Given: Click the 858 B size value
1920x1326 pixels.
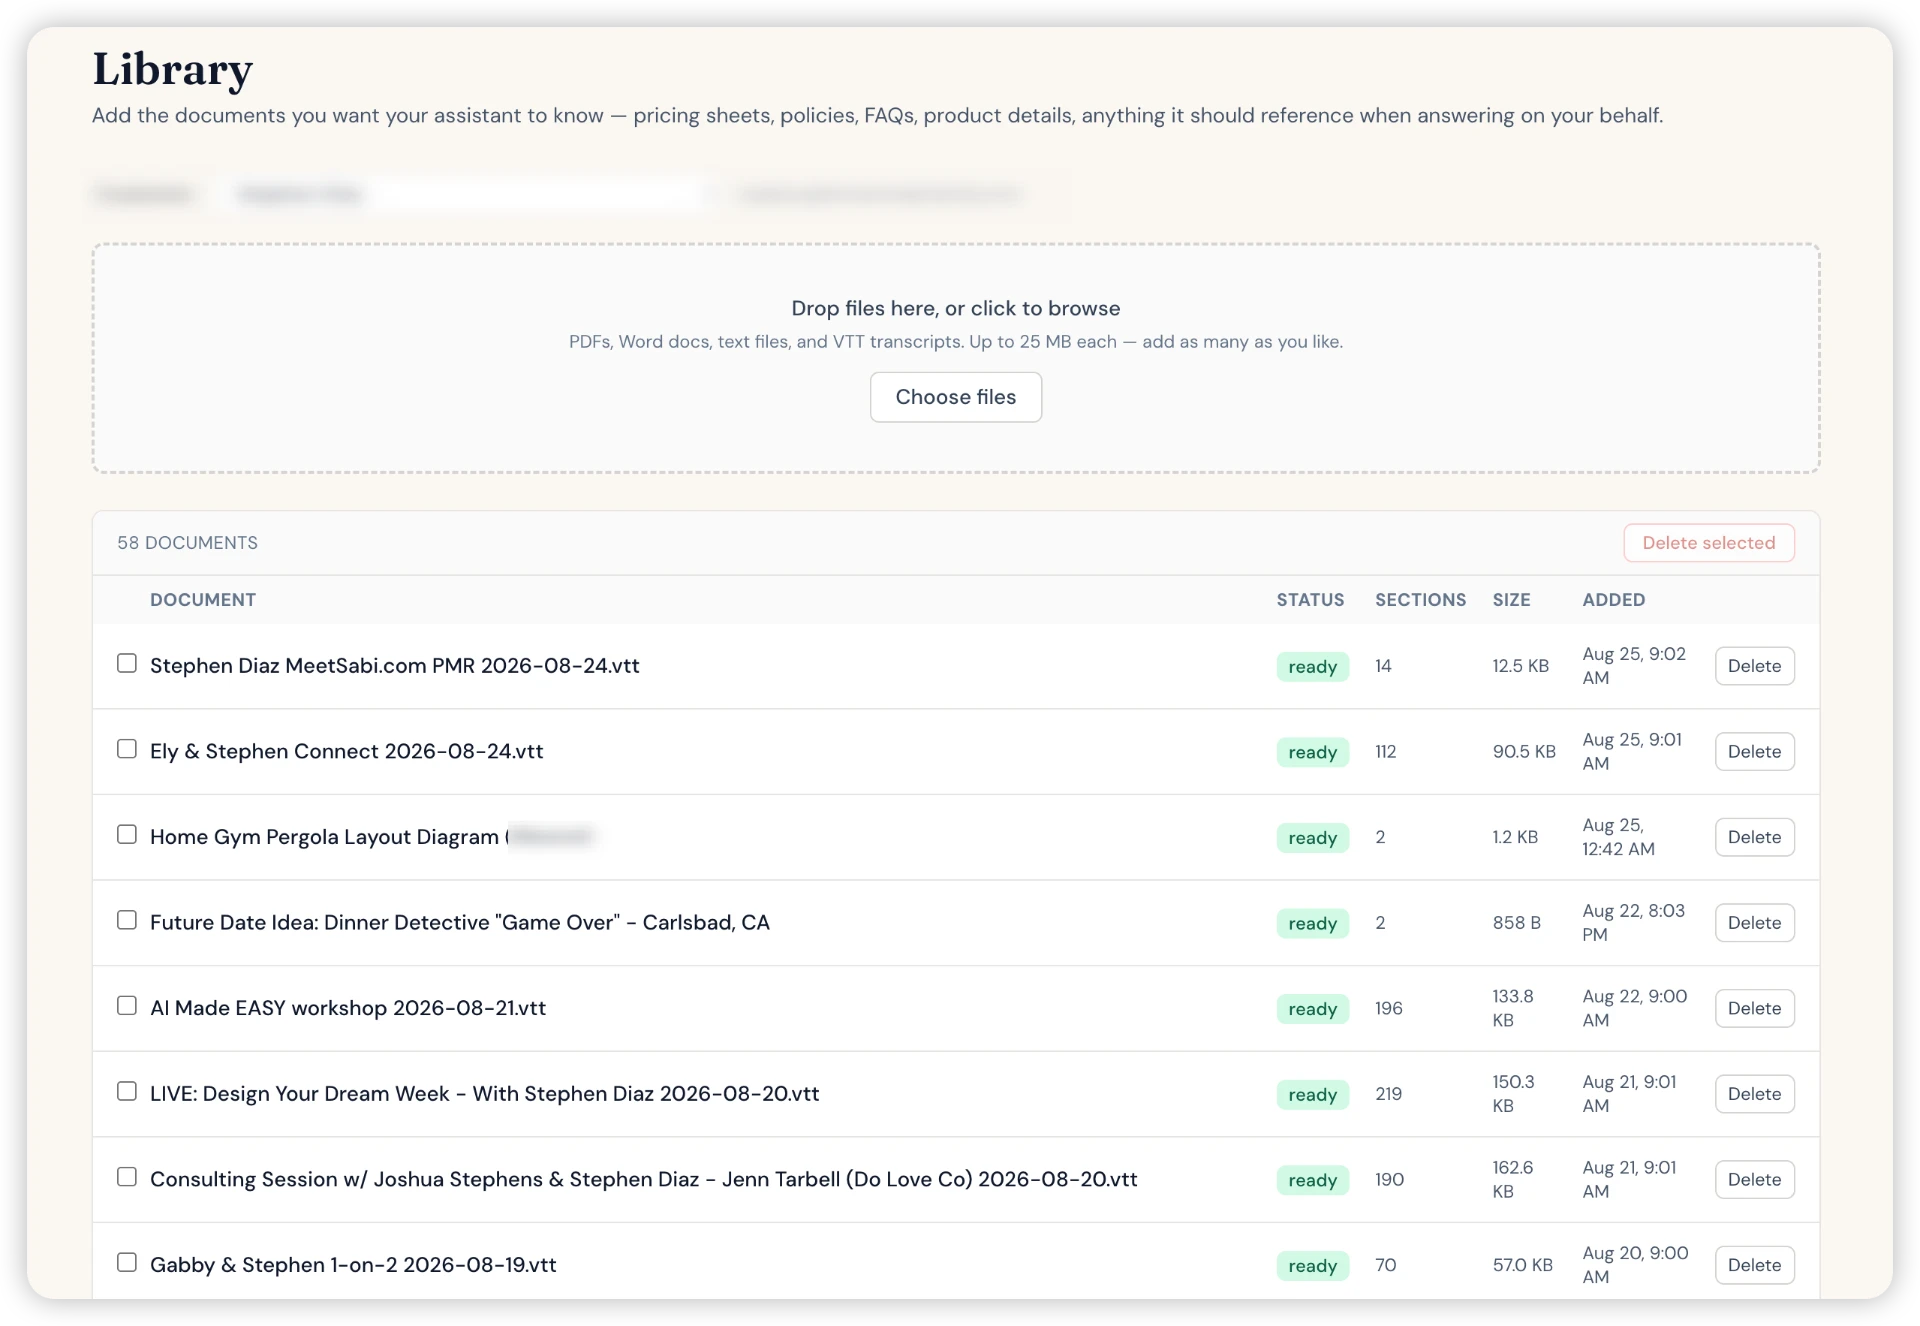Looking at the screenshot, I should (x=1516, y=923).
